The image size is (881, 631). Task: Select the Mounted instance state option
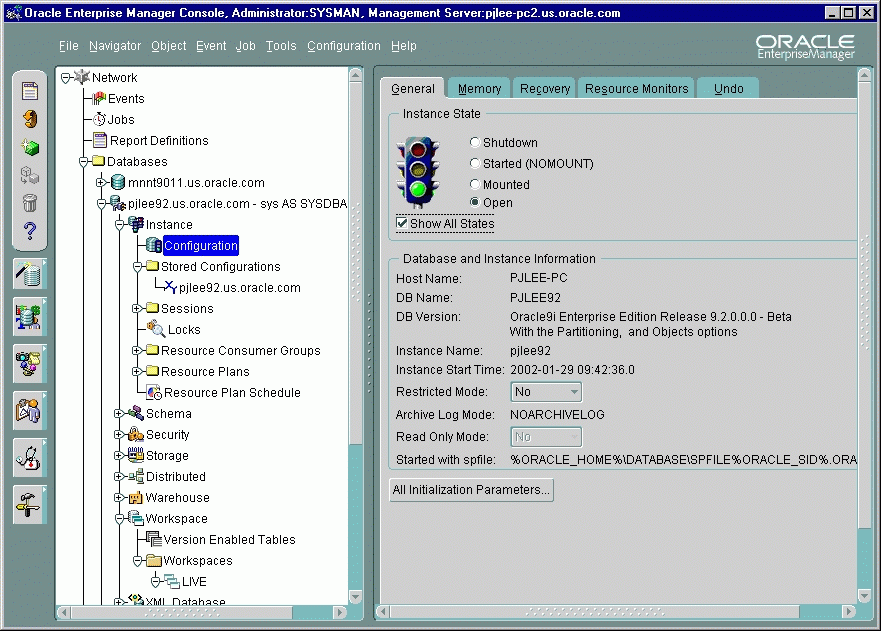475,185
